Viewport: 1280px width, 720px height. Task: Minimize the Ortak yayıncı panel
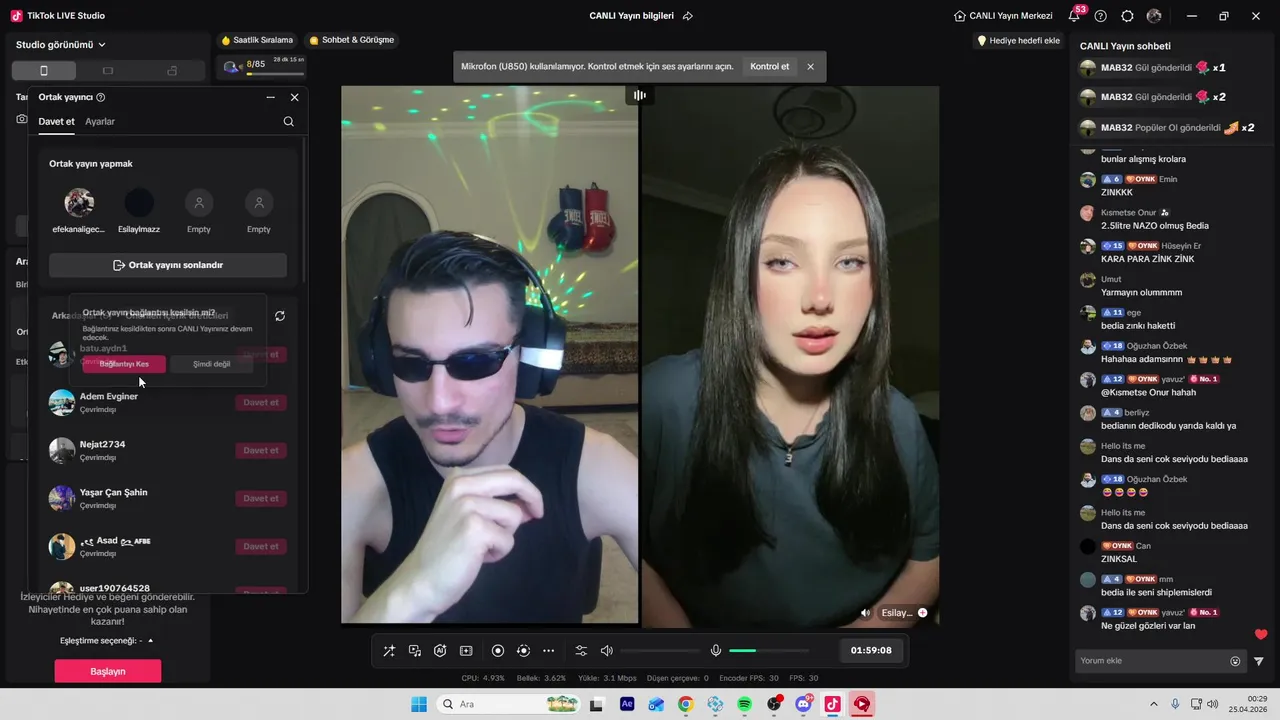(x=270, y=97)
